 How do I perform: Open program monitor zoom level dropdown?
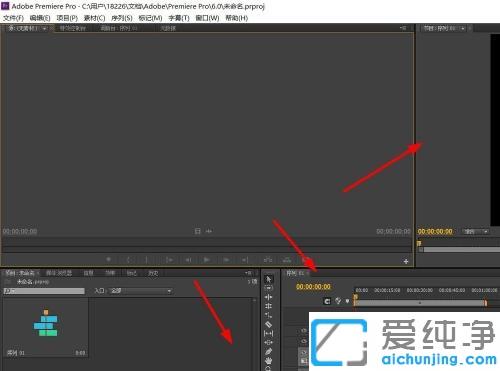pos(476,231)
